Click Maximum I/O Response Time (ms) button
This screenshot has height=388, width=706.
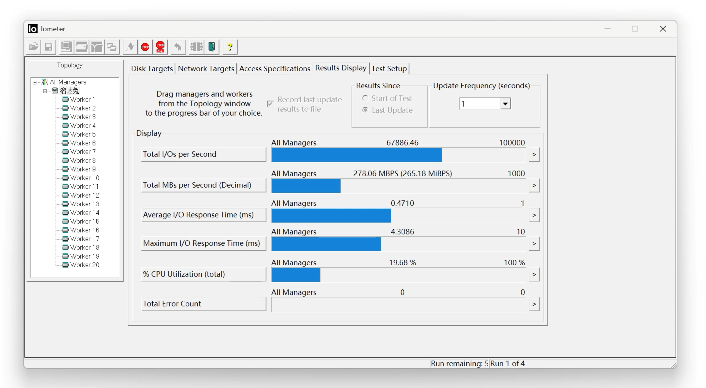click(204, 244)
